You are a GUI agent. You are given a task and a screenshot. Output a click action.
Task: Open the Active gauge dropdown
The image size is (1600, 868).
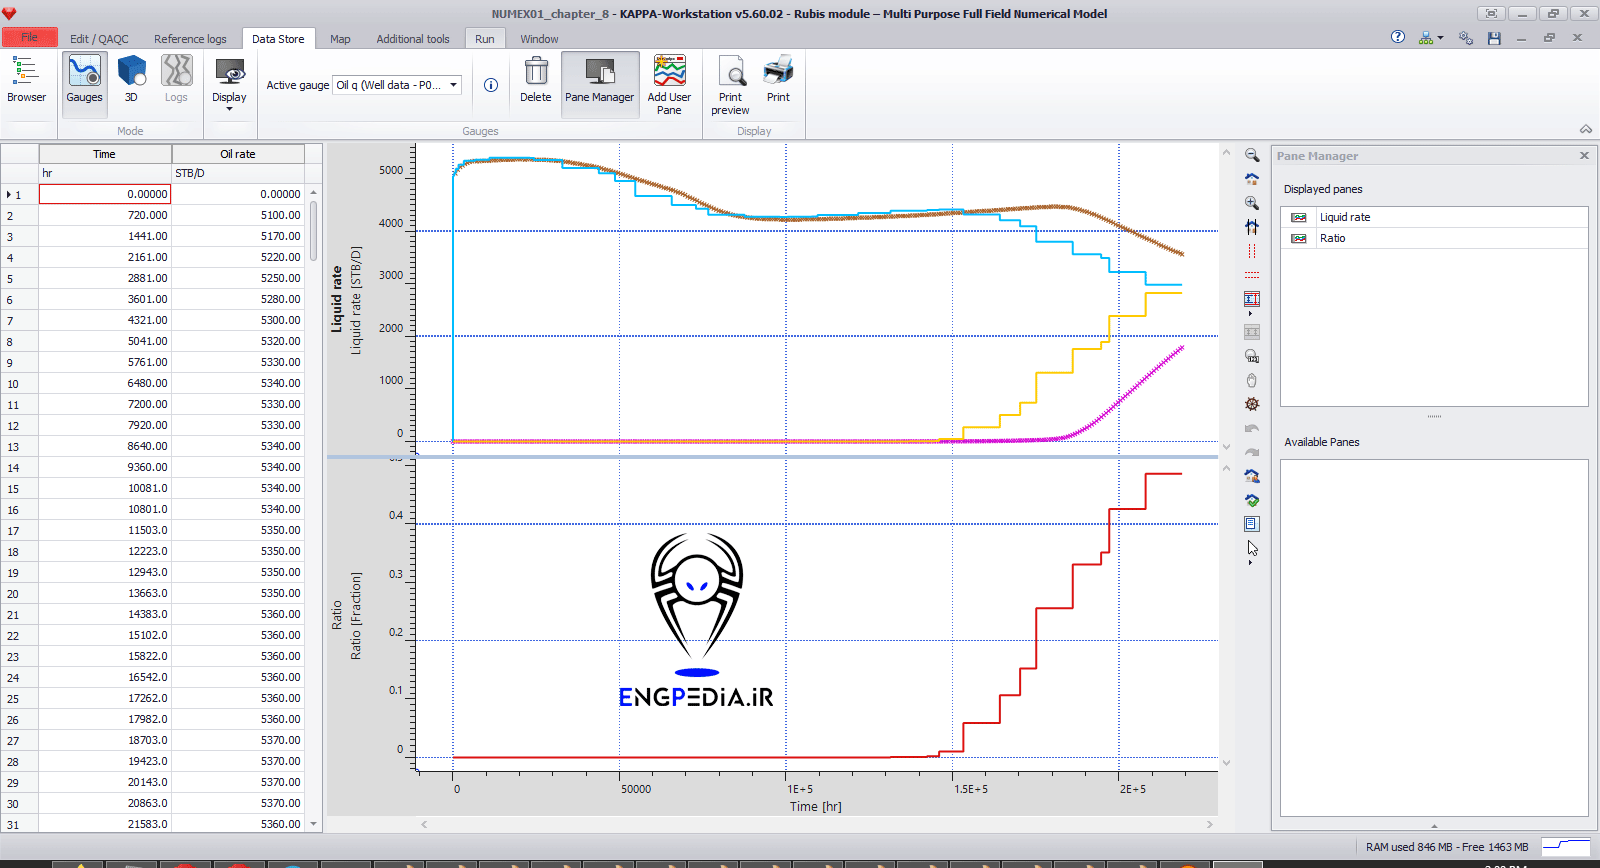(453, 85)
